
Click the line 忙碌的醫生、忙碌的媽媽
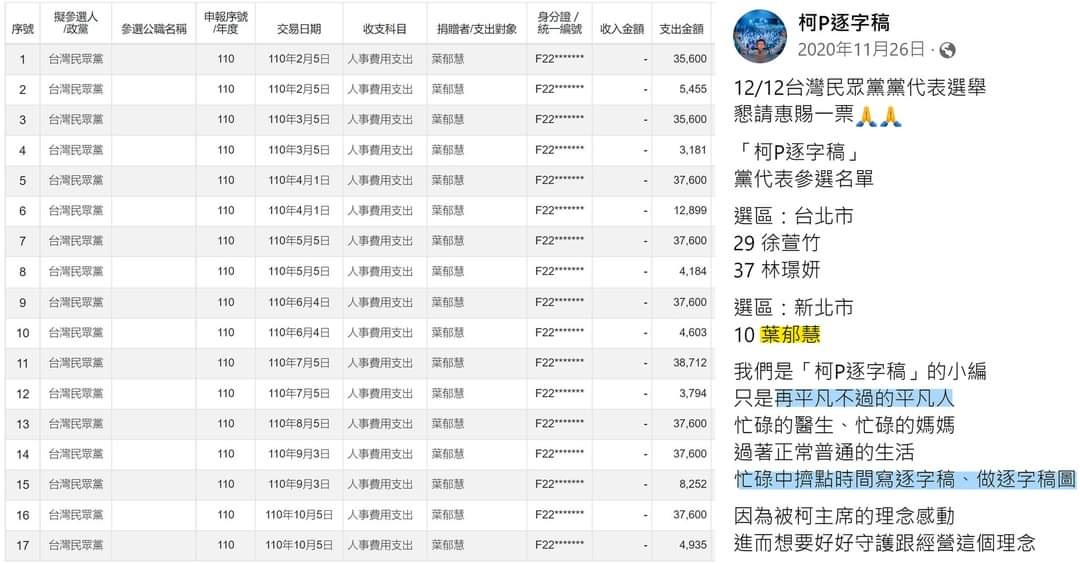click(844, 425)
